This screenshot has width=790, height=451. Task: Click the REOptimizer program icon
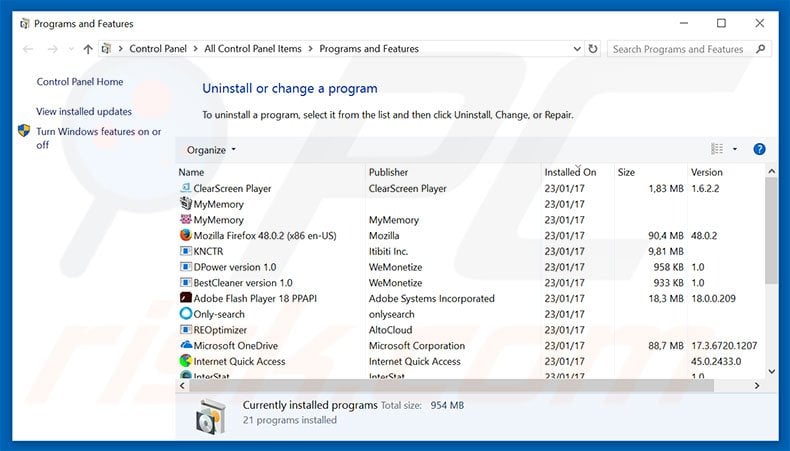click(185, 330)
